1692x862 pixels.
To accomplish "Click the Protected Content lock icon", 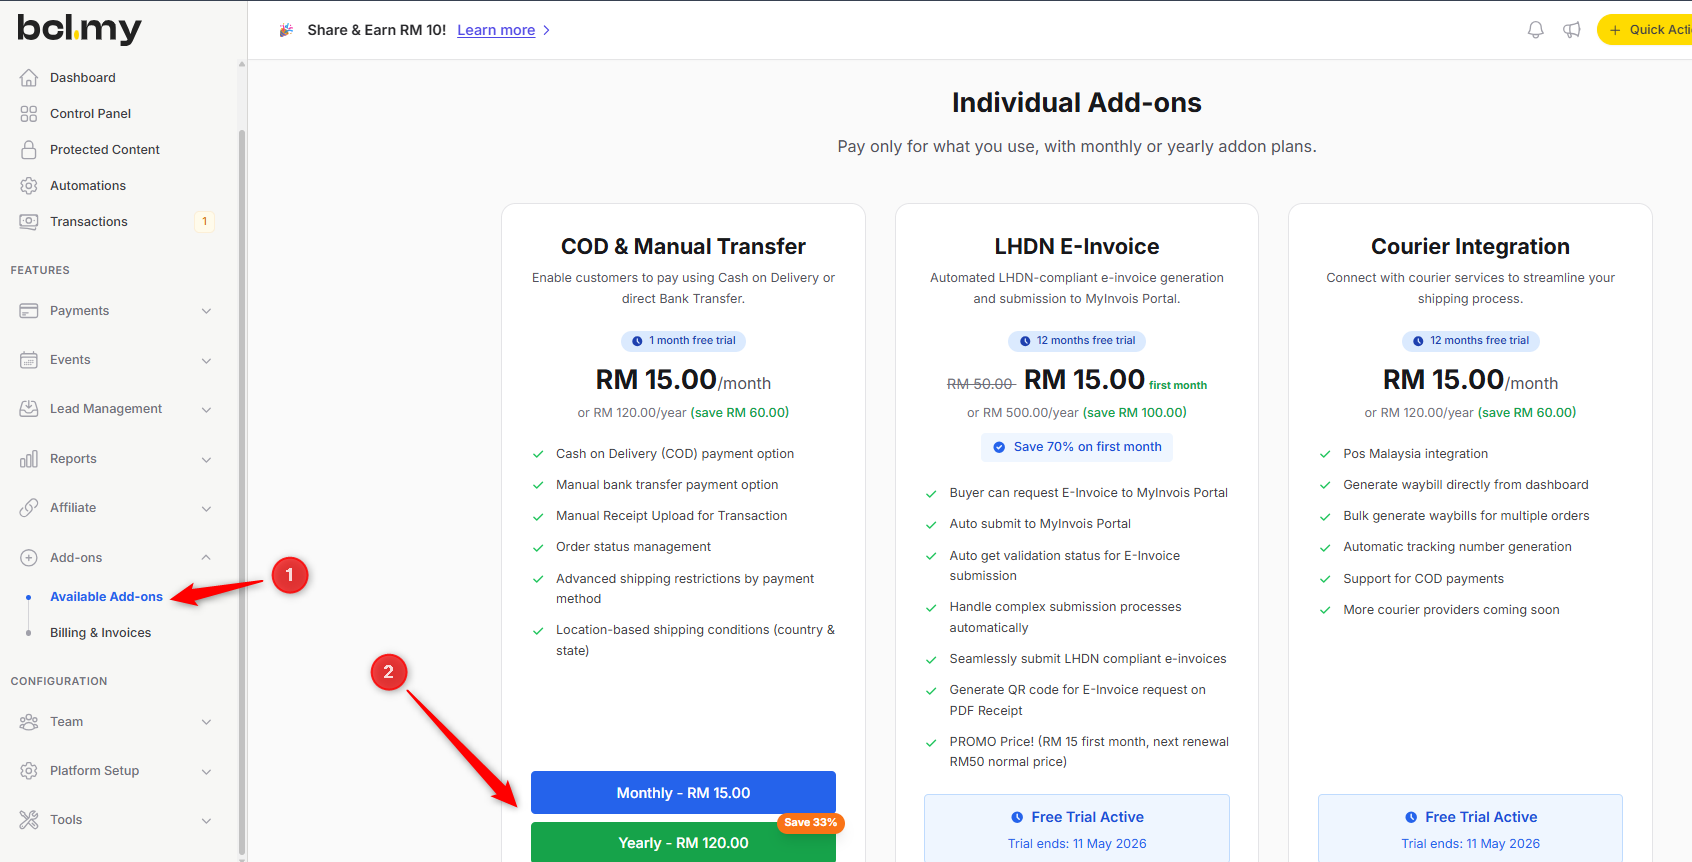I will click(29, 150).
